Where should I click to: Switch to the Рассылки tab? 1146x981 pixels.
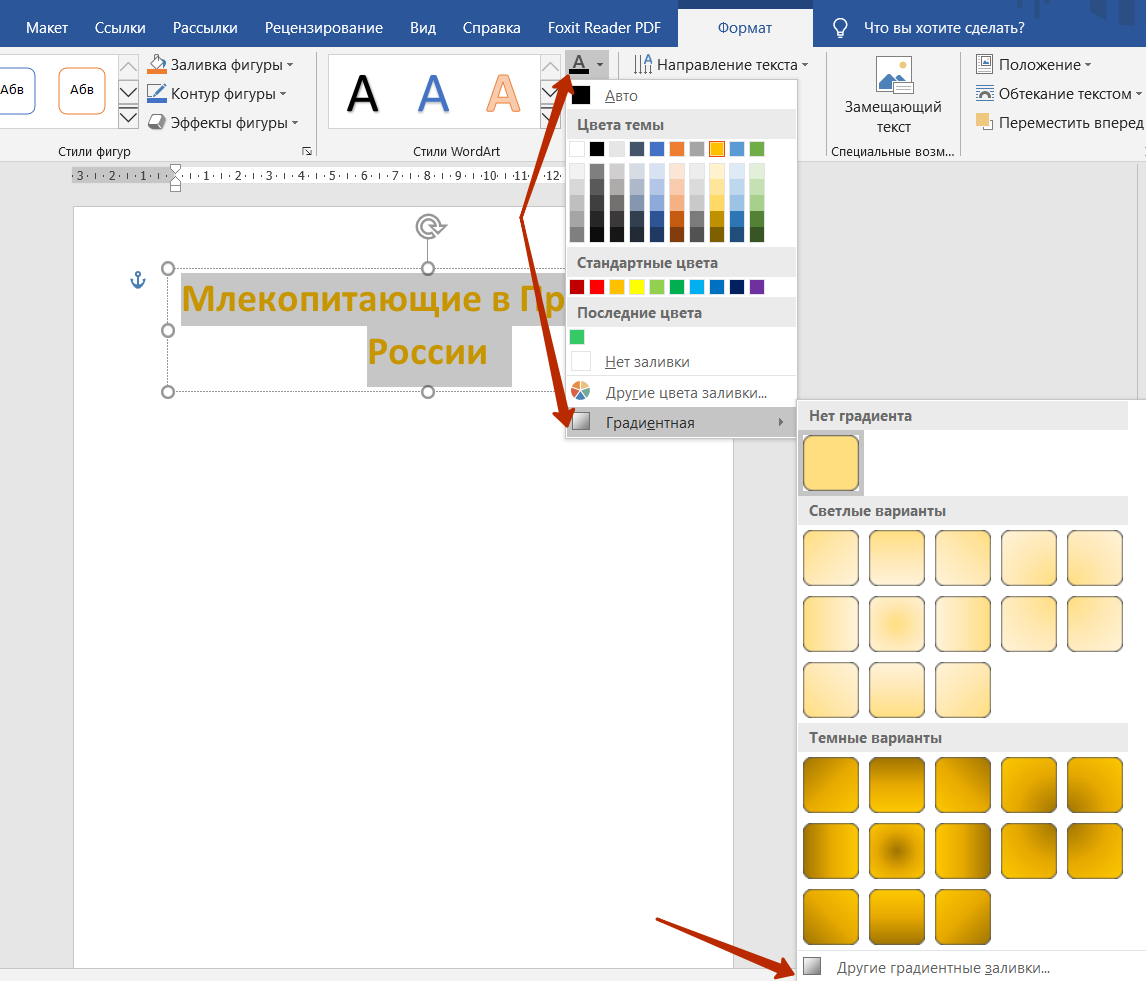point(205,28)
